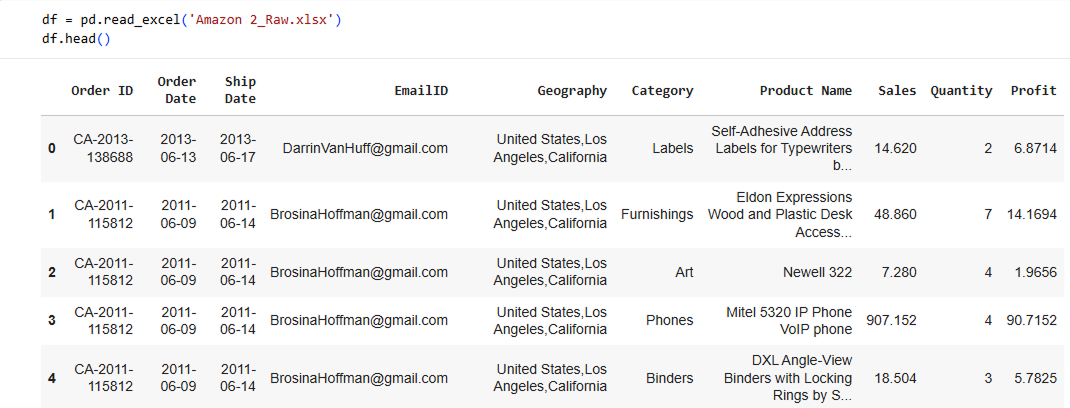Click the Product Name column header

805,90
